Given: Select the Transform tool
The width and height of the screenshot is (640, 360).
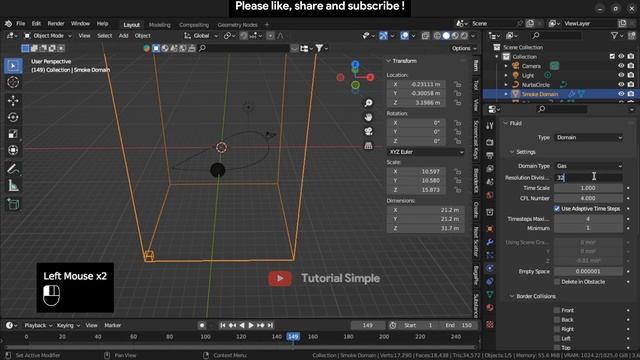Looking at the screenshot, I should pos(13,150).
